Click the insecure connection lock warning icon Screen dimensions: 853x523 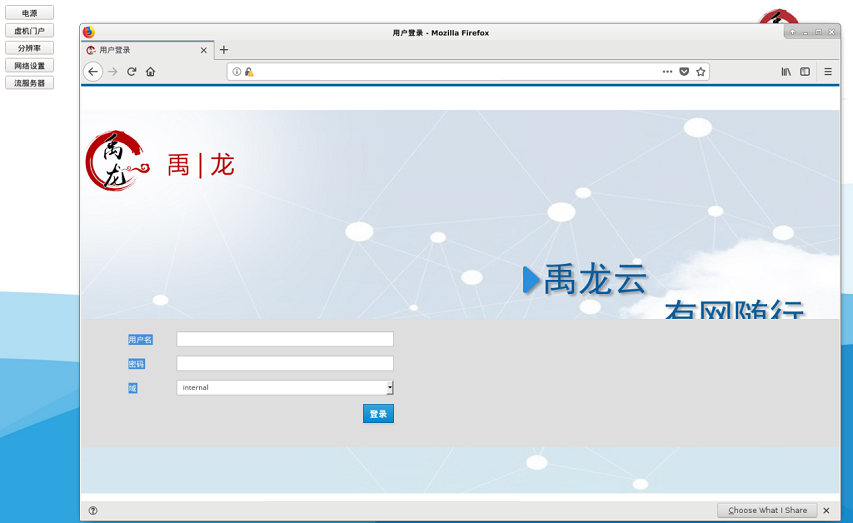pyautogui.click(x=249, y=72)
